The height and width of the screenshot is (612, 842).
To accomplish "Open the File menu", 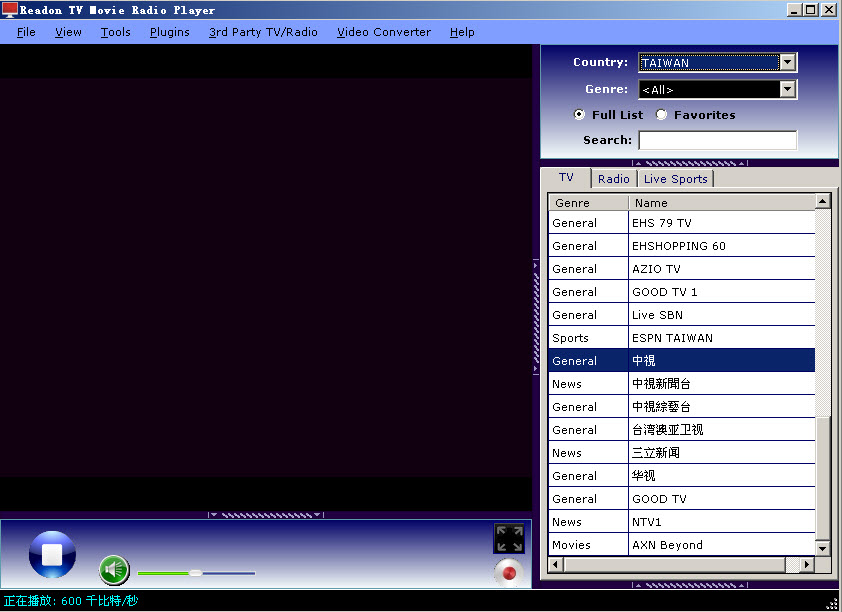I will [x=26, y=32].
